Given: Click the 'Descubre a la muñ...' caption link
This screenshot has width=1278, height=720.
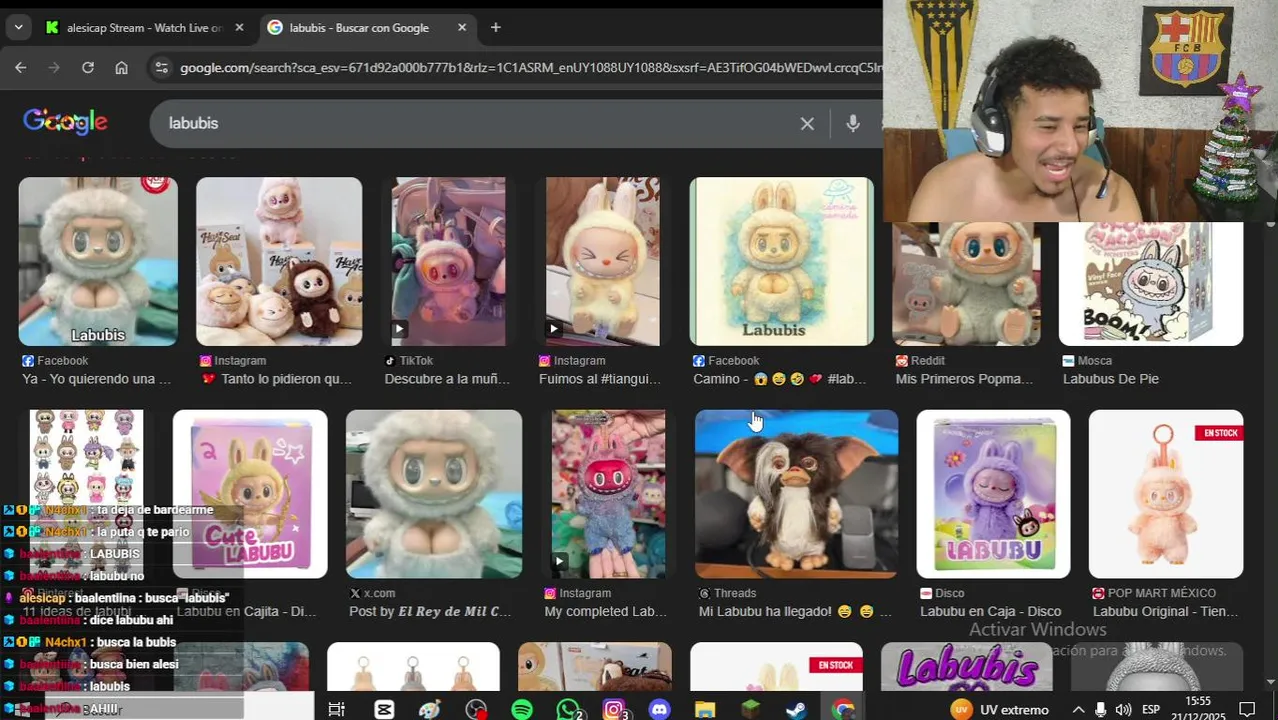Looking at the screenshot, I should point(447,379).
